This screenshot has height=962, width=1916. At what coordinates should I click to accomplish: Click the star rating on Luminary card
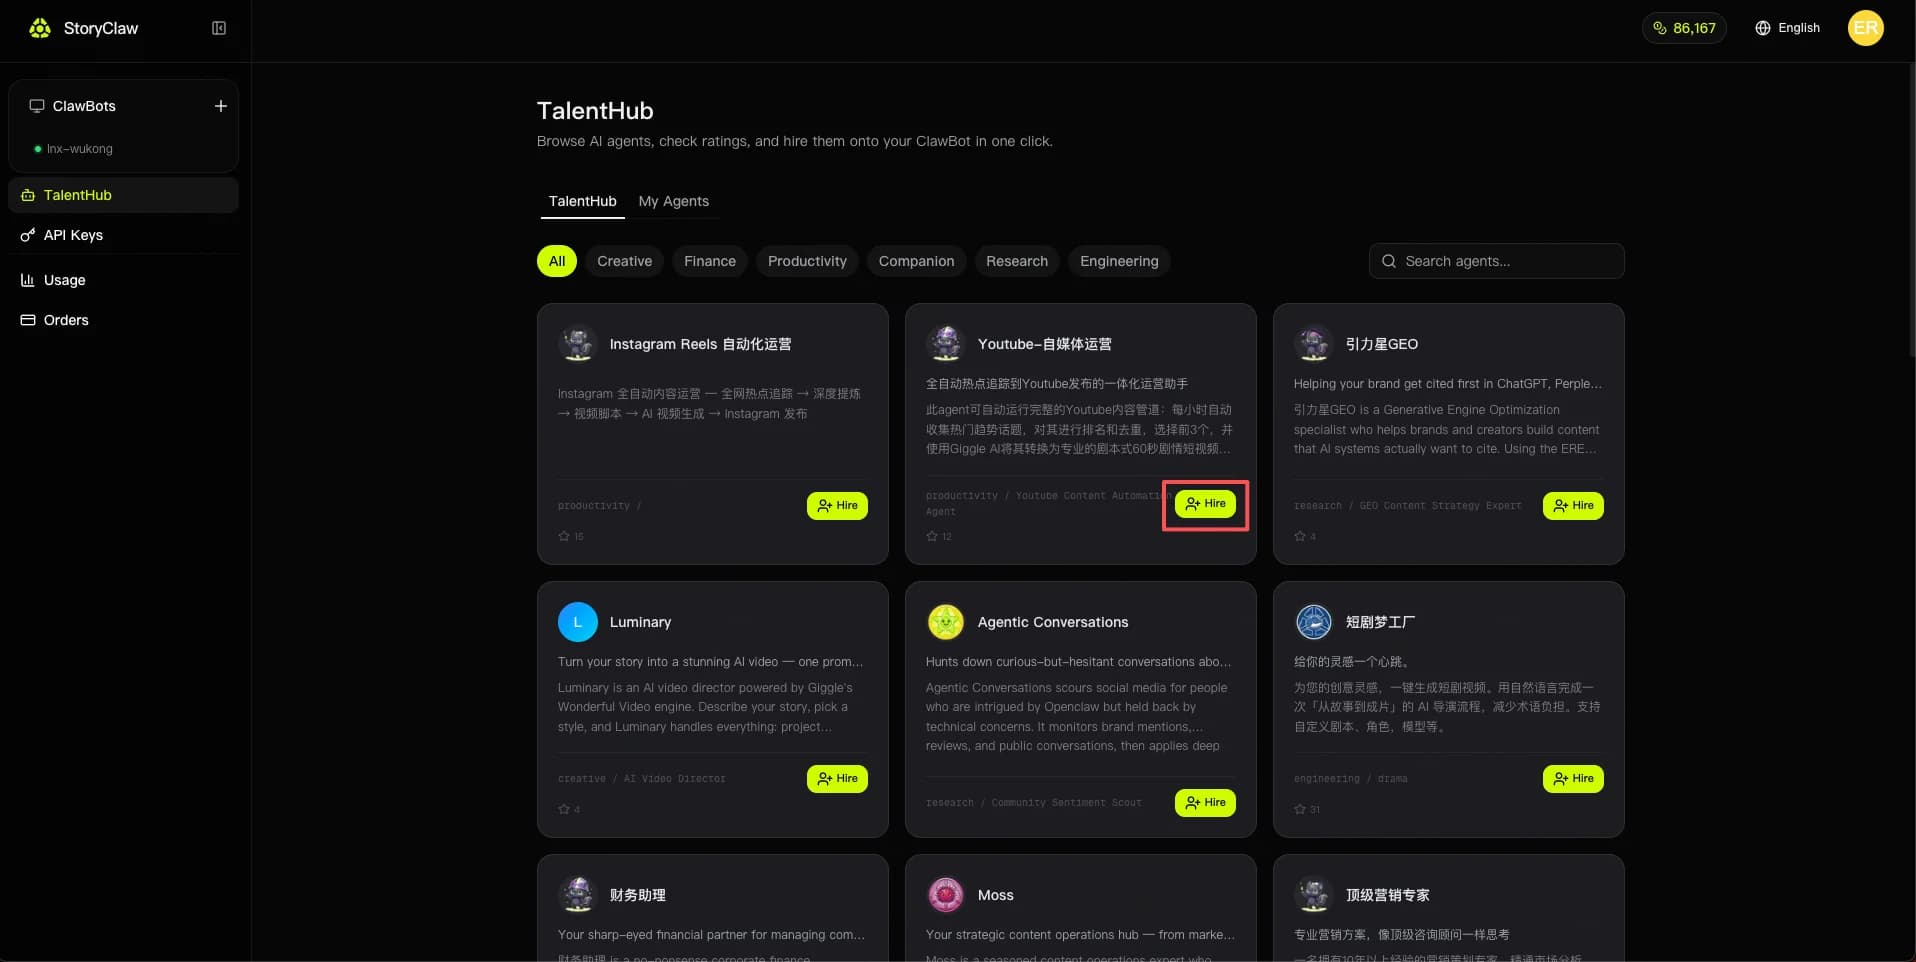point(569,809)
